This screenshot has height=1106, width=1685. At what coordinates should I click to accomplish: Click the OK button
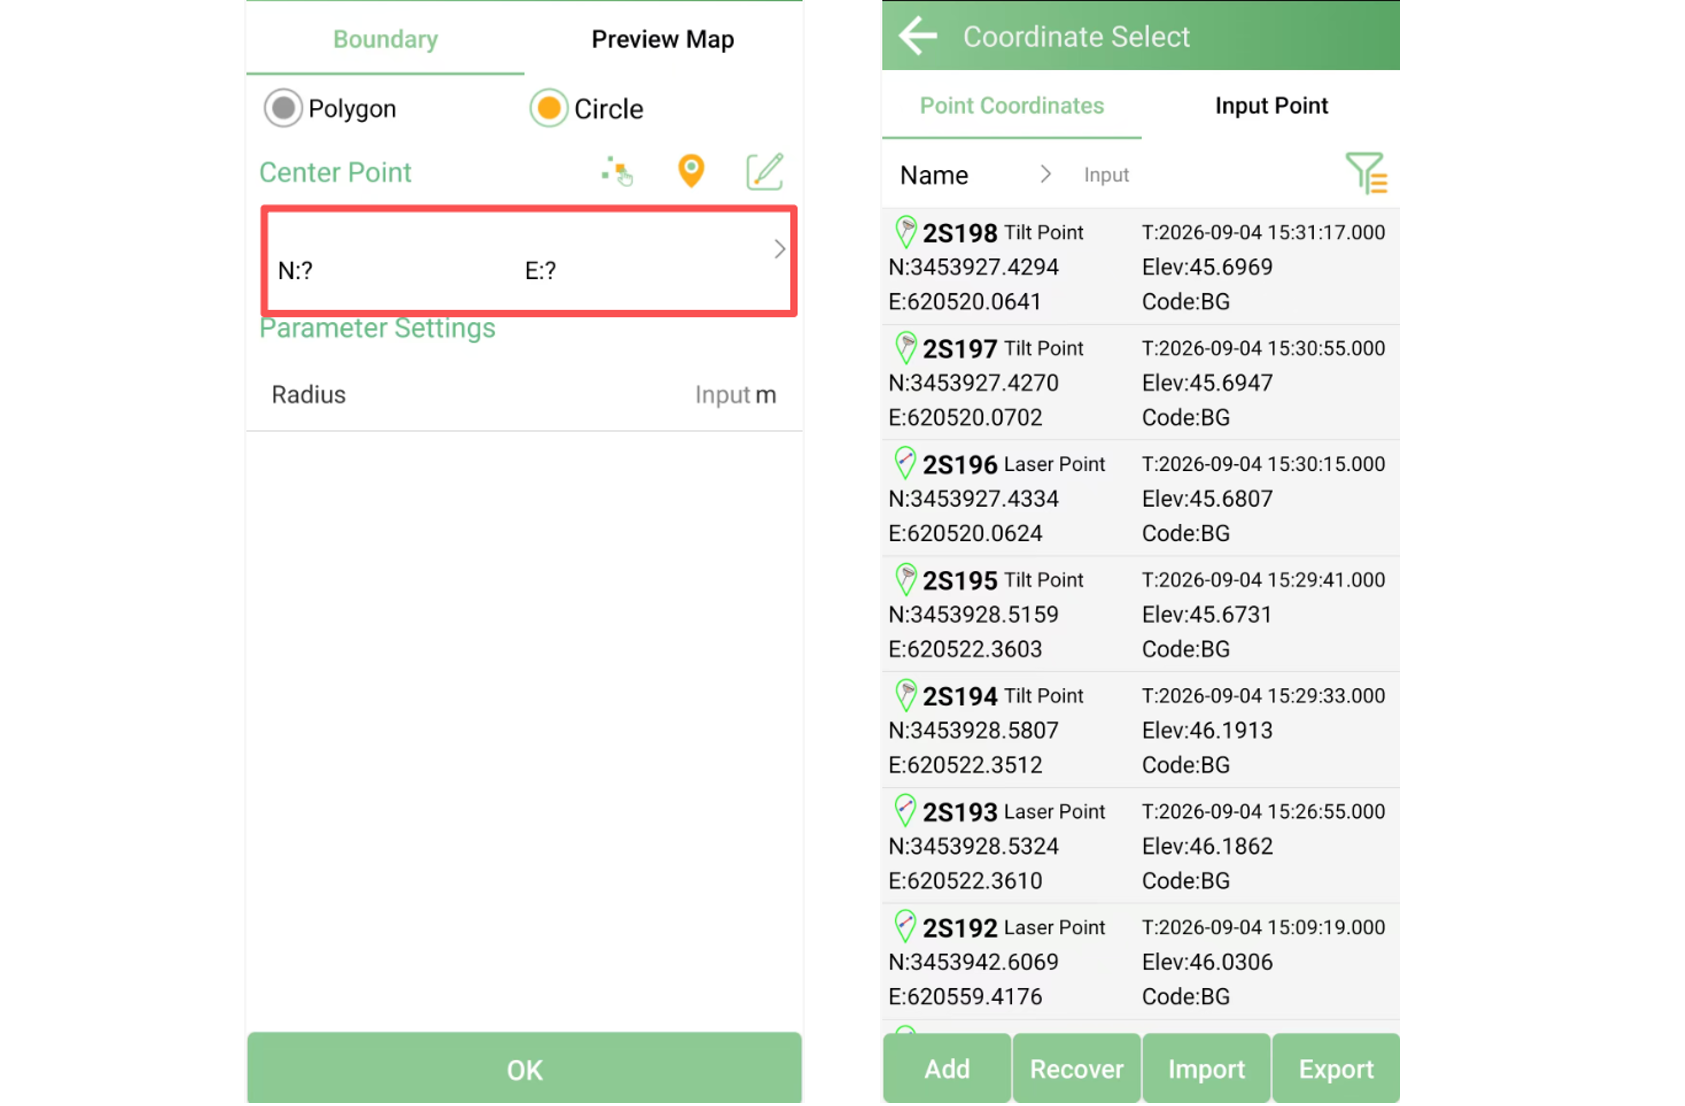tap(524, 1069)
